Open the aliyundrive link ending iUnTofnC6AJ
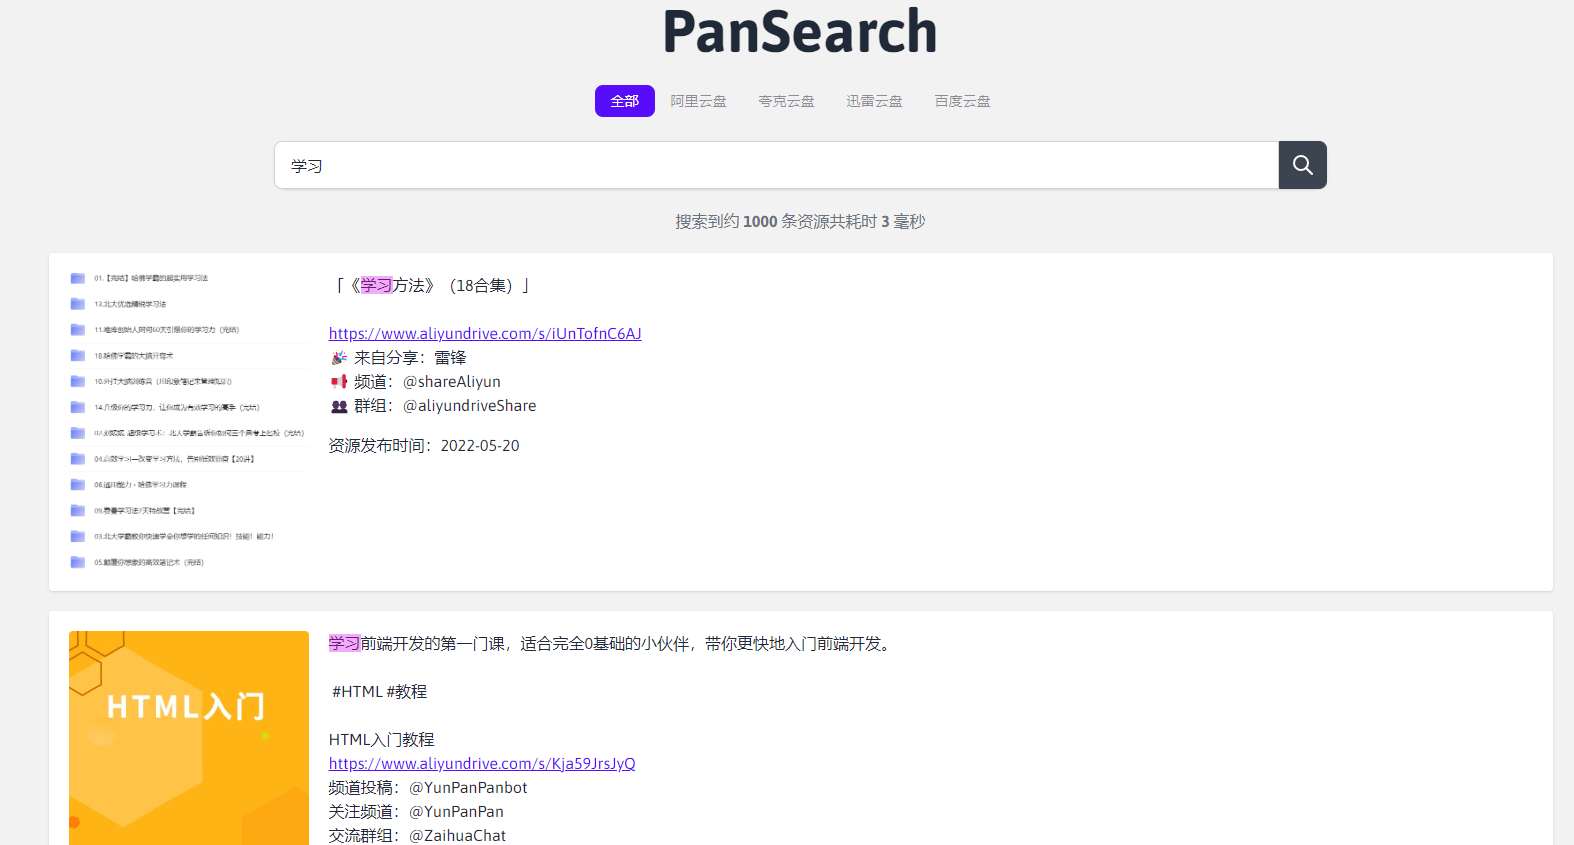Image resolution: width=1574 pixels, height=845 pixels. [485, 334]
